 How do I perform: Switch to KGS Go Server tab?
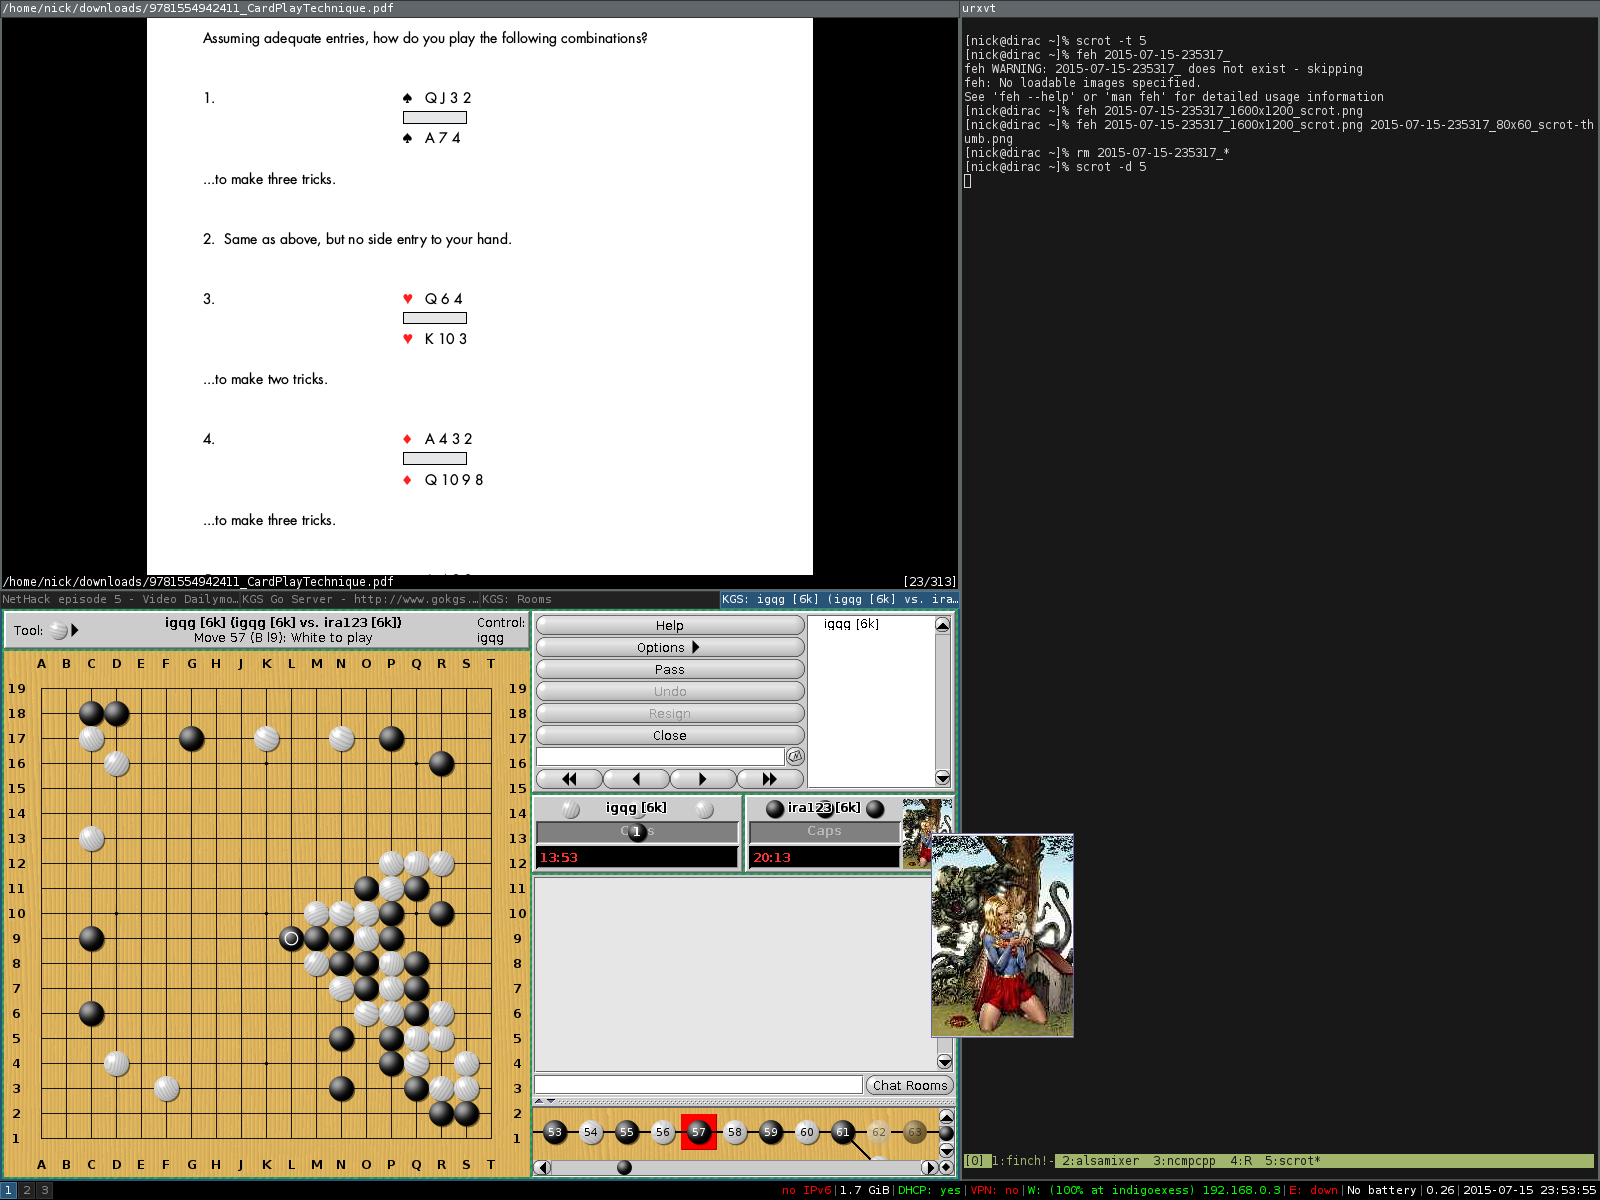[360, 600]
